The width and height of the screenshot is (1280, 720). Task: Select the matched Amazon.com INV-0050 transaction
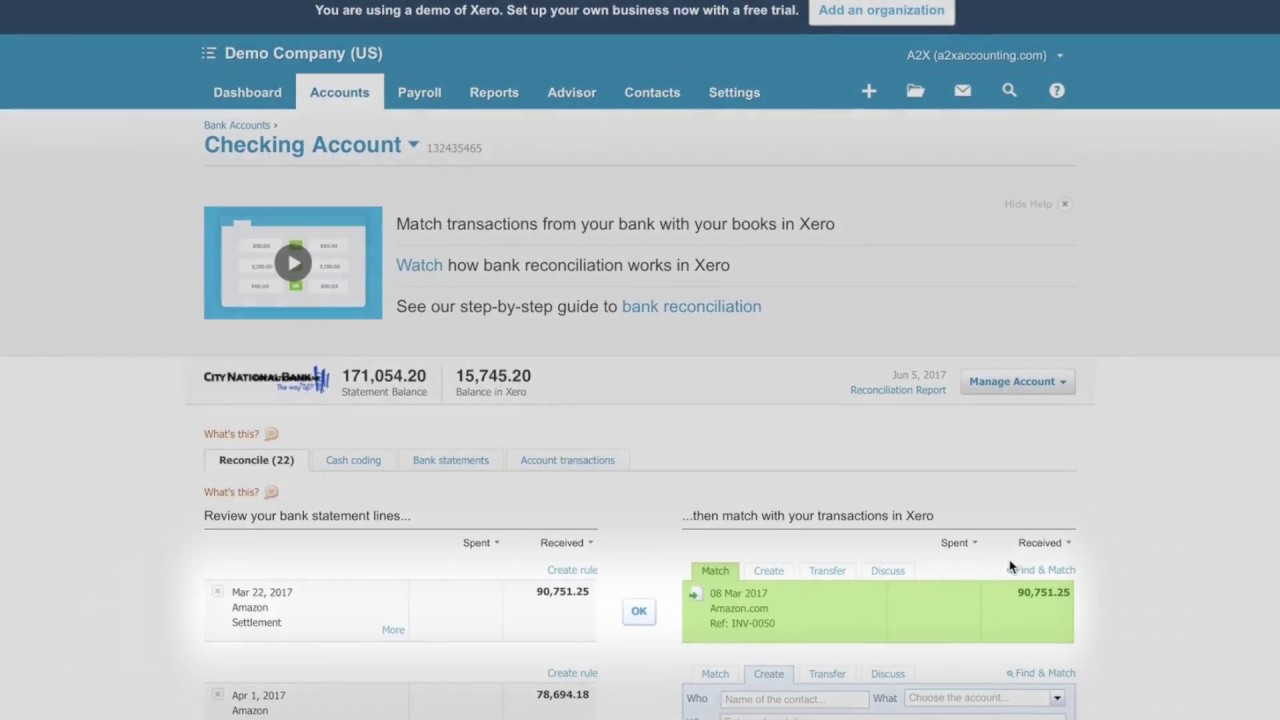878,611
